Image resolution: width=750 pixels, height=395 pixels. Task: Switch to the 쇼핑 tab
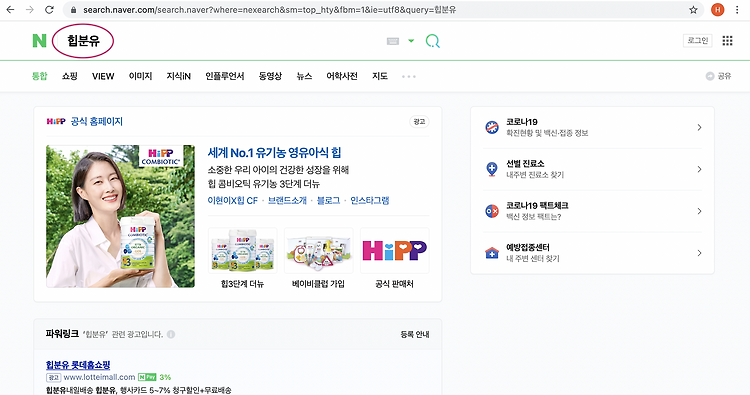[x=69, y=76]
